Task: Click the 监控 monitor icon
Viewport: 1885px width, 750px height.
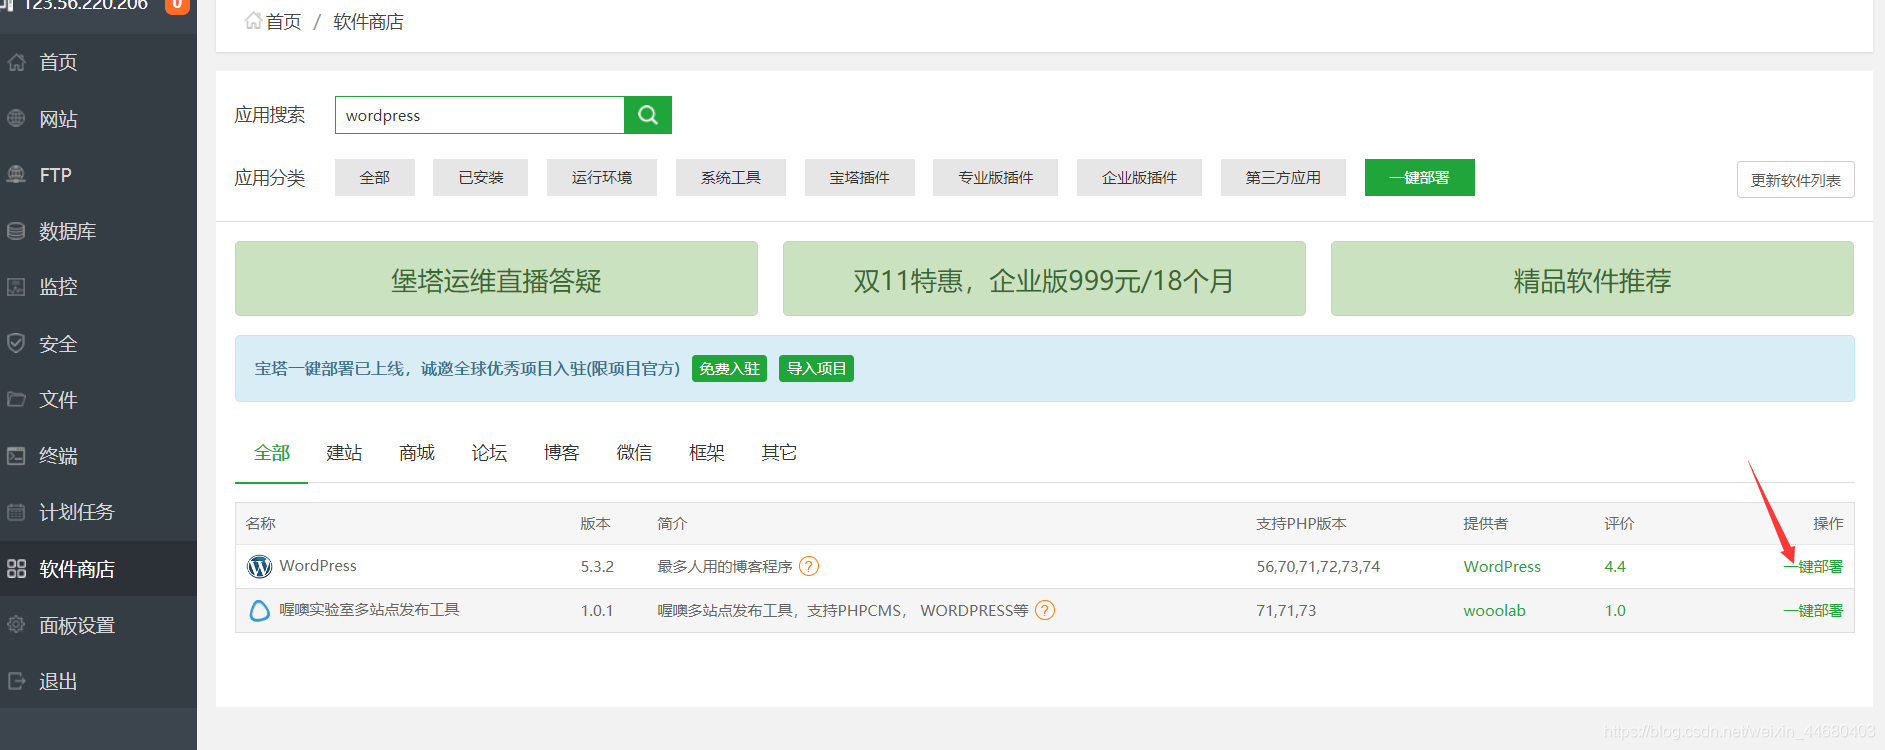Action: (x=16, y=287)
